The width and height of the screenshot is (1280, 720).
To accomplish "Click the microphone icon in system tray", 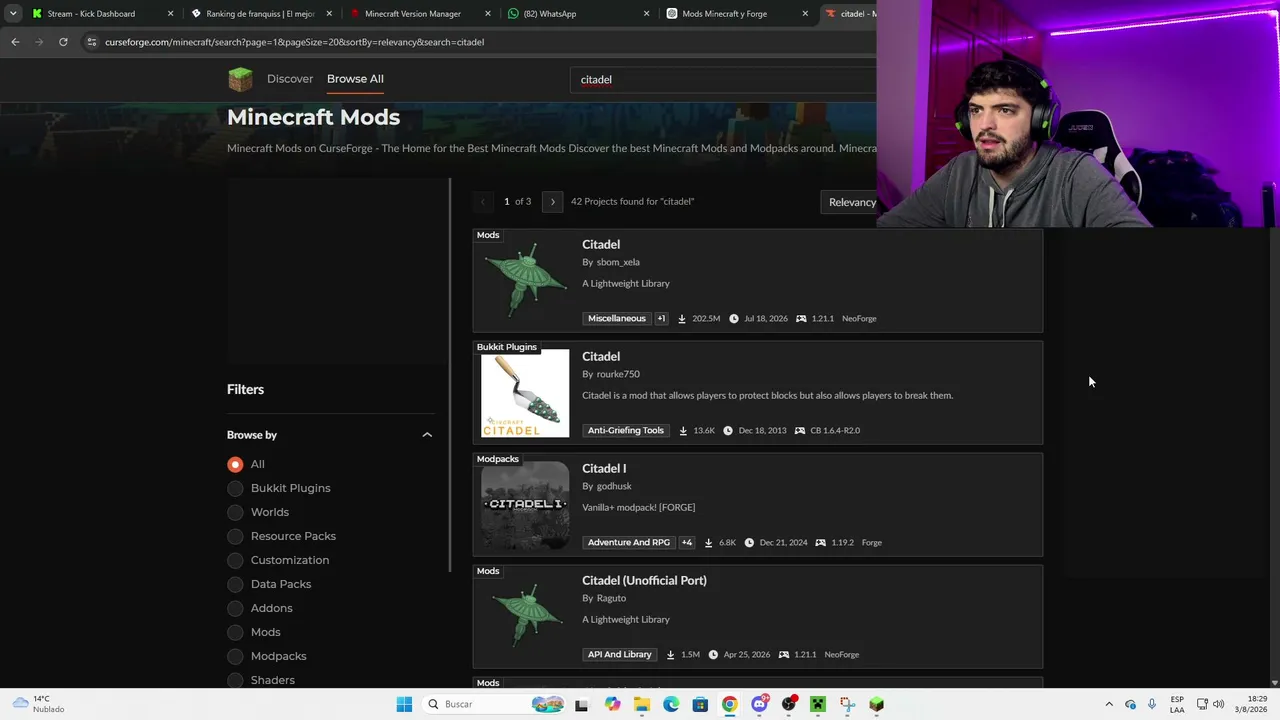I will point(1152,704).
